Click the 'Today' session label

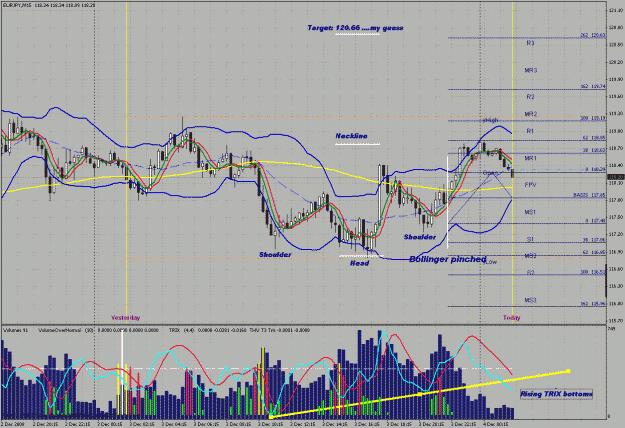point(511,318)
